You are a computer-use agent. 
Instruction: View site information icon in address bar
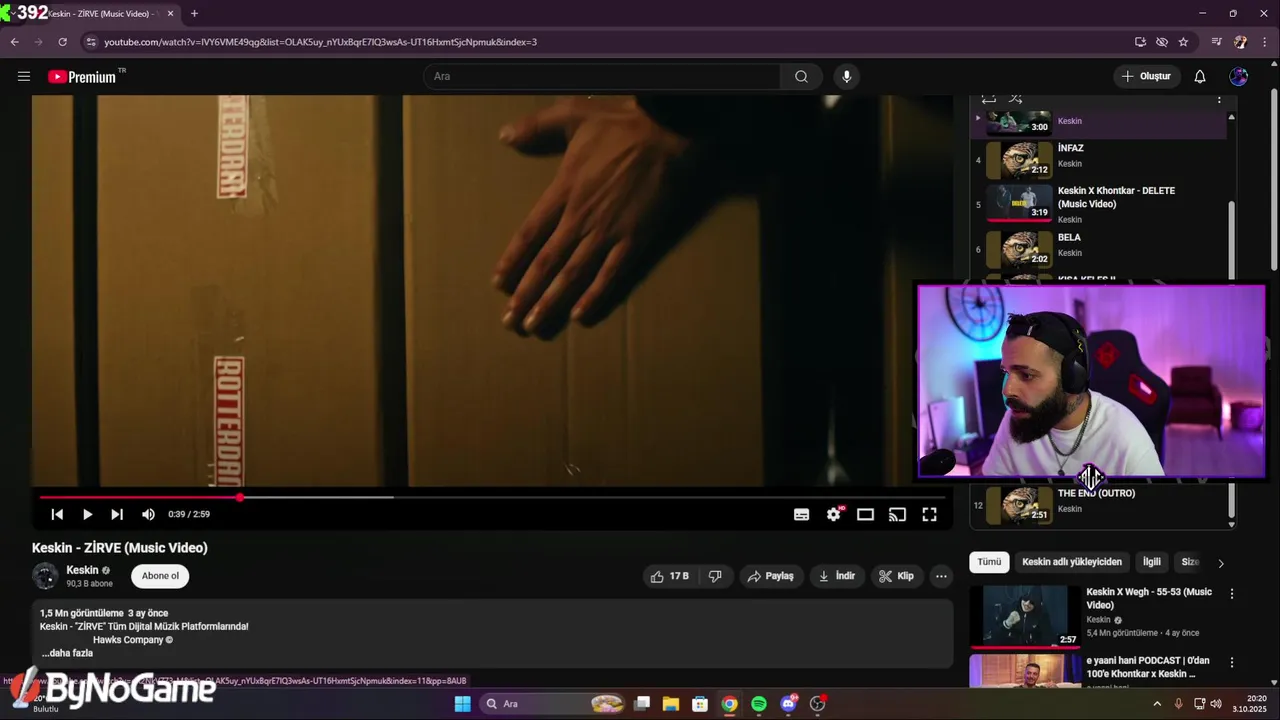point(91,42)
